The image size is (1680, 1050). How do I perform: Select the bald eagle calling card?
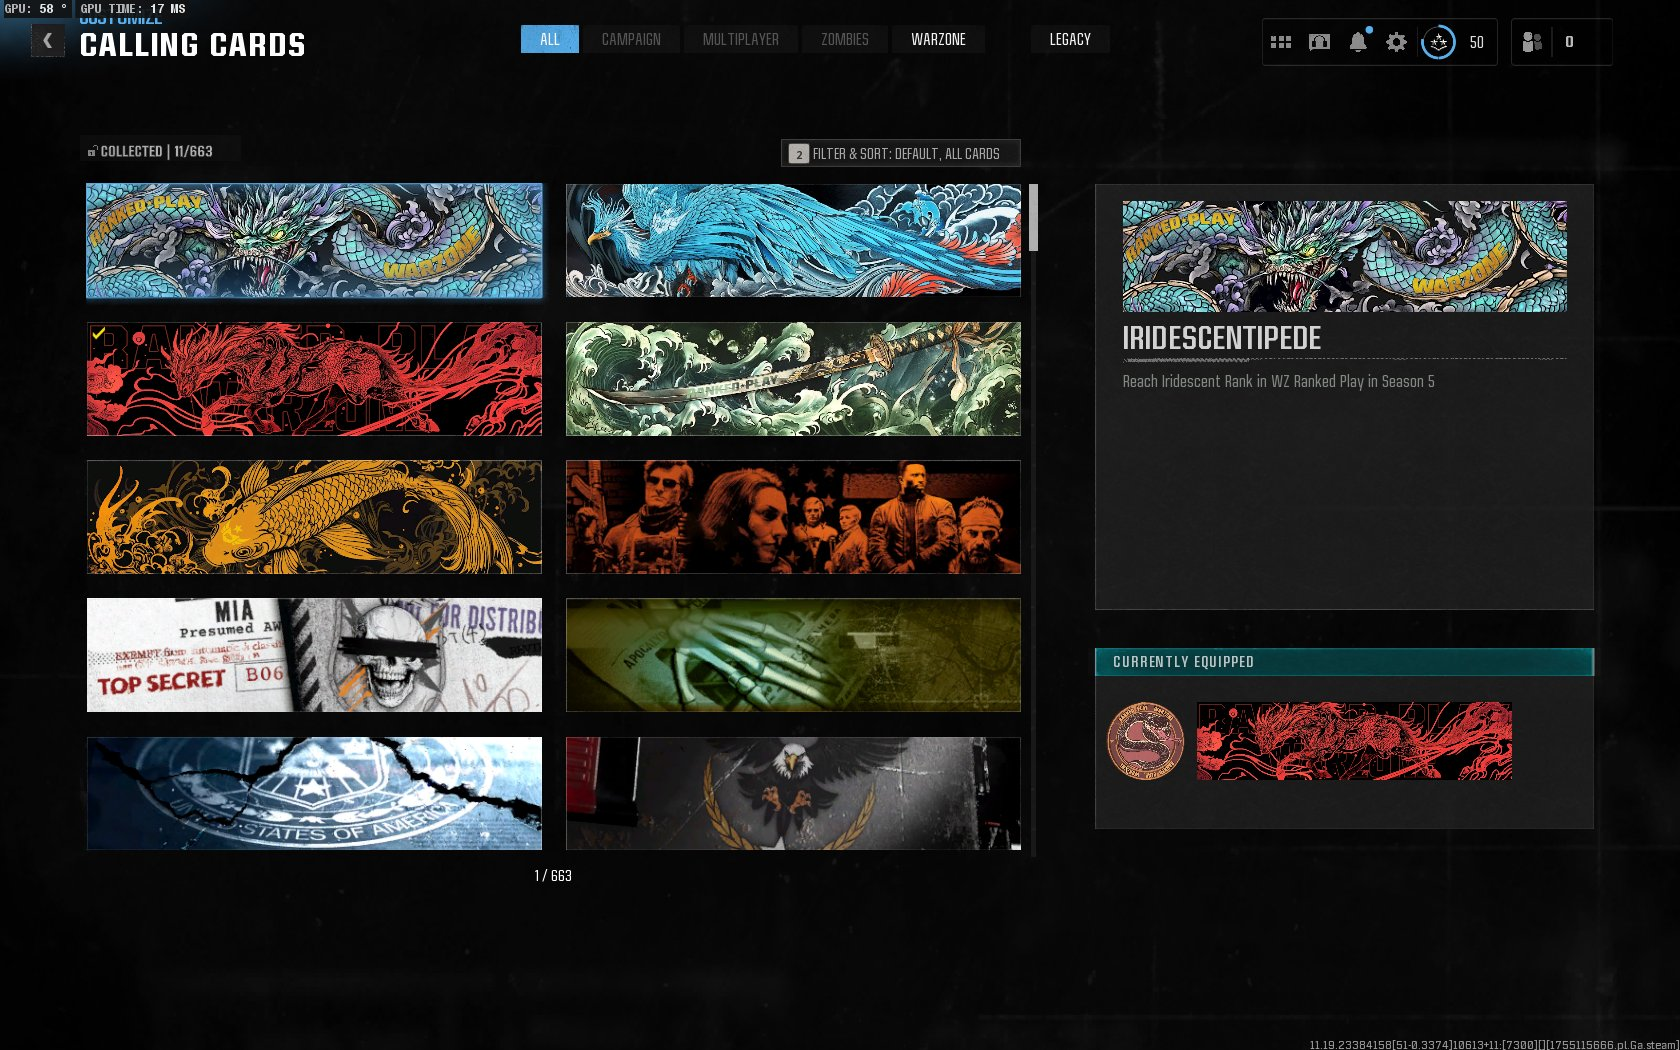click(793, 794)
